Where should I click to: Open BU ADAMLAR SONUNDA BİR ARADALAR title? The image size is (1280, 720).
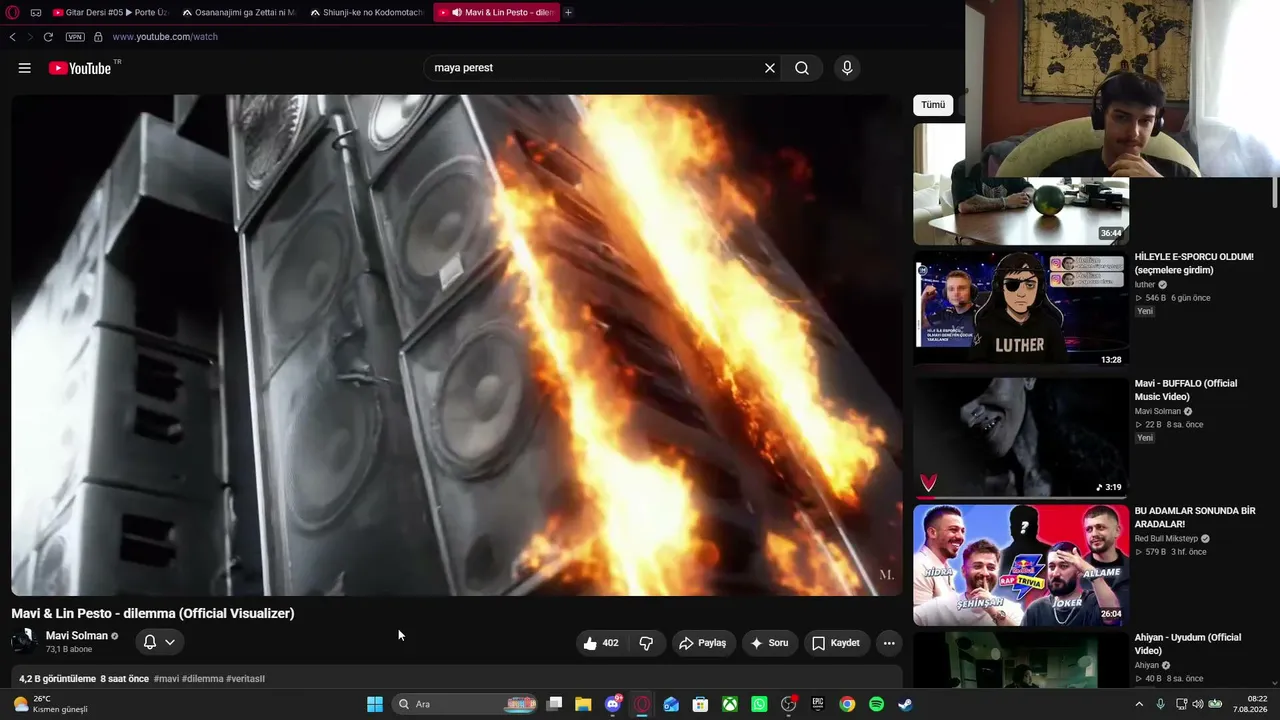tap(1195, 517)
